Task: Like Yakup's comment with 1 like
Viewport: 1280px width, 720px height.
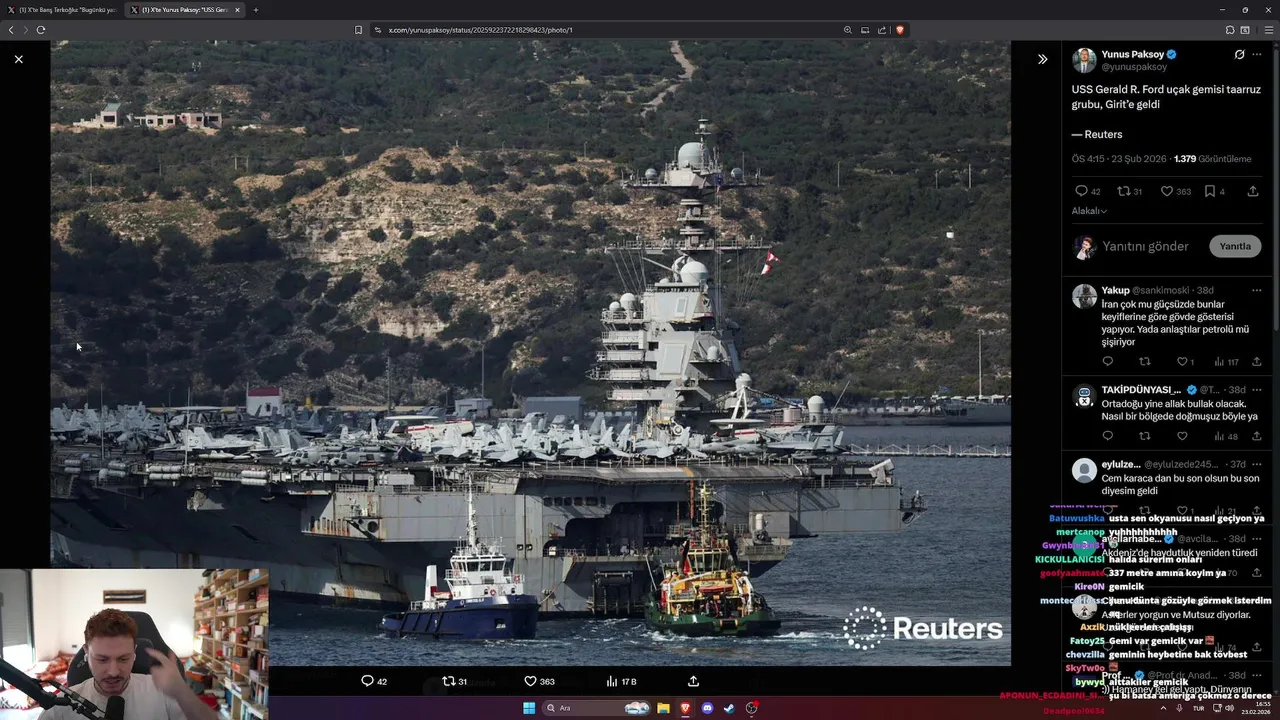Action: [x=1185, y=362]
